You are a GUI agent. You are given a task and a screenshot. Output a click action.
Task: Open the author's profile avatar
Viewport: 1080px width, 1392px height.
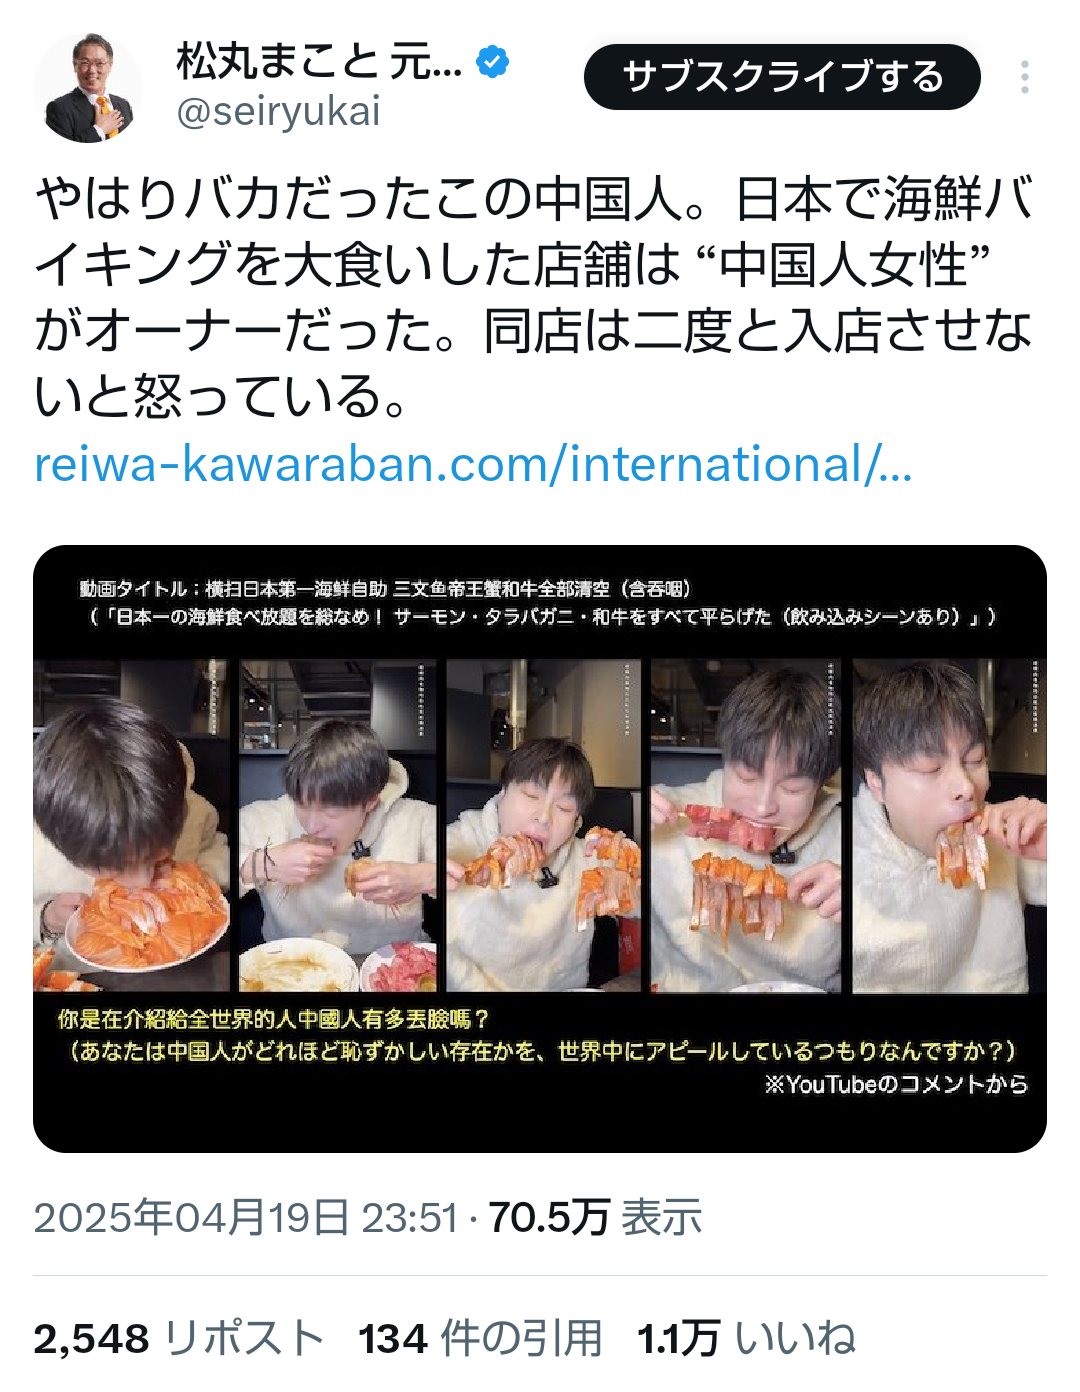(88, 88)
